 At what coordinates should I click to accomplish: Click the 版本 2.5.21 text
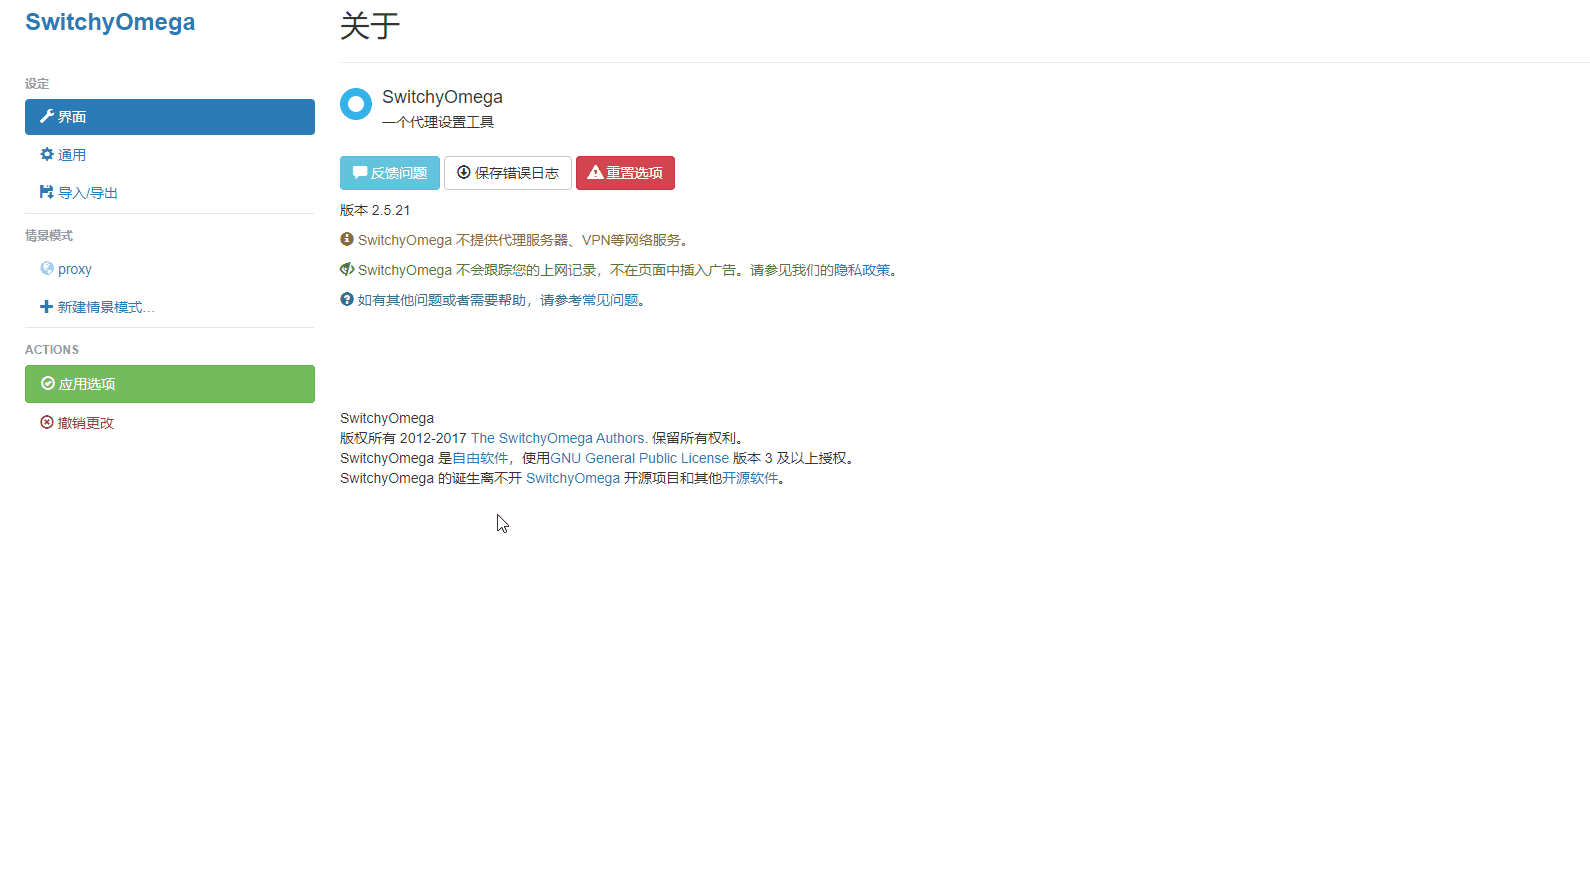coord(375,210)
